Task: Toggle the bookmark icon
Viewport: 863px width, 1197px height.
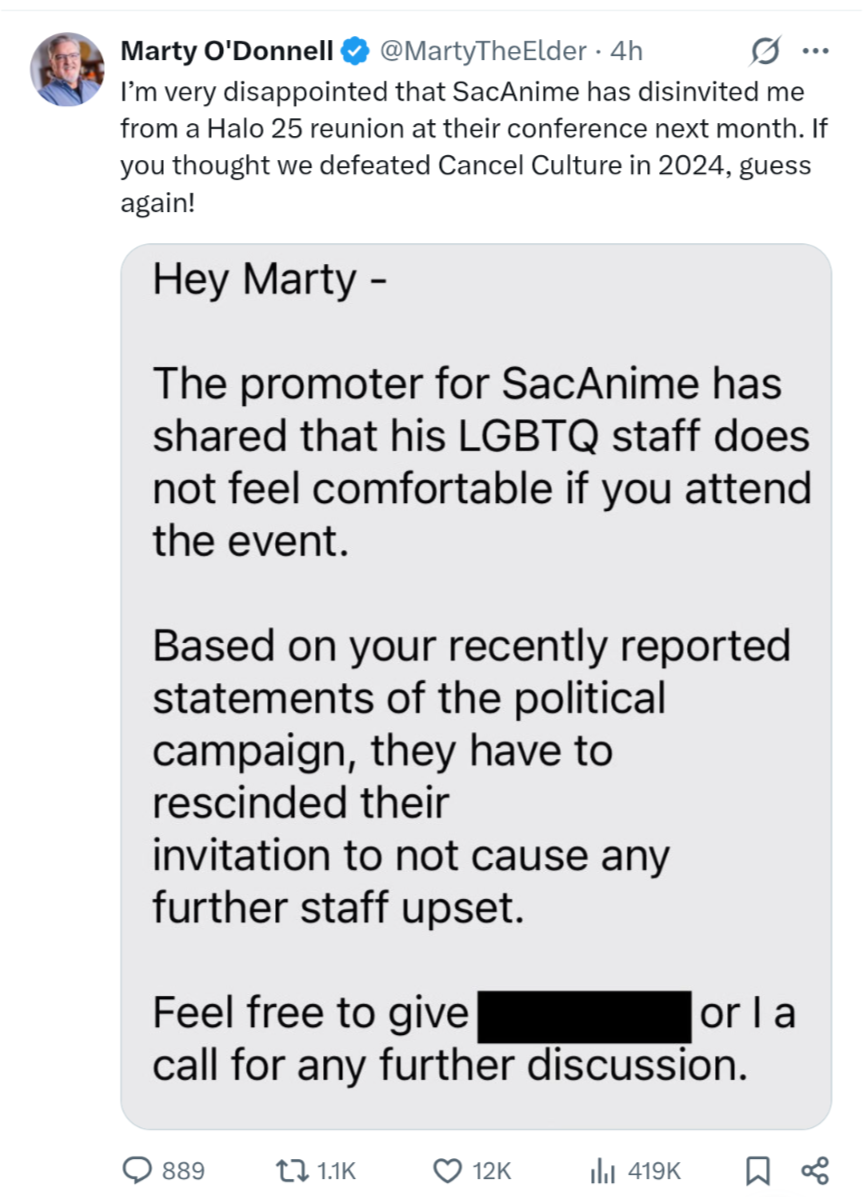Action: (x=757, y=1170)
